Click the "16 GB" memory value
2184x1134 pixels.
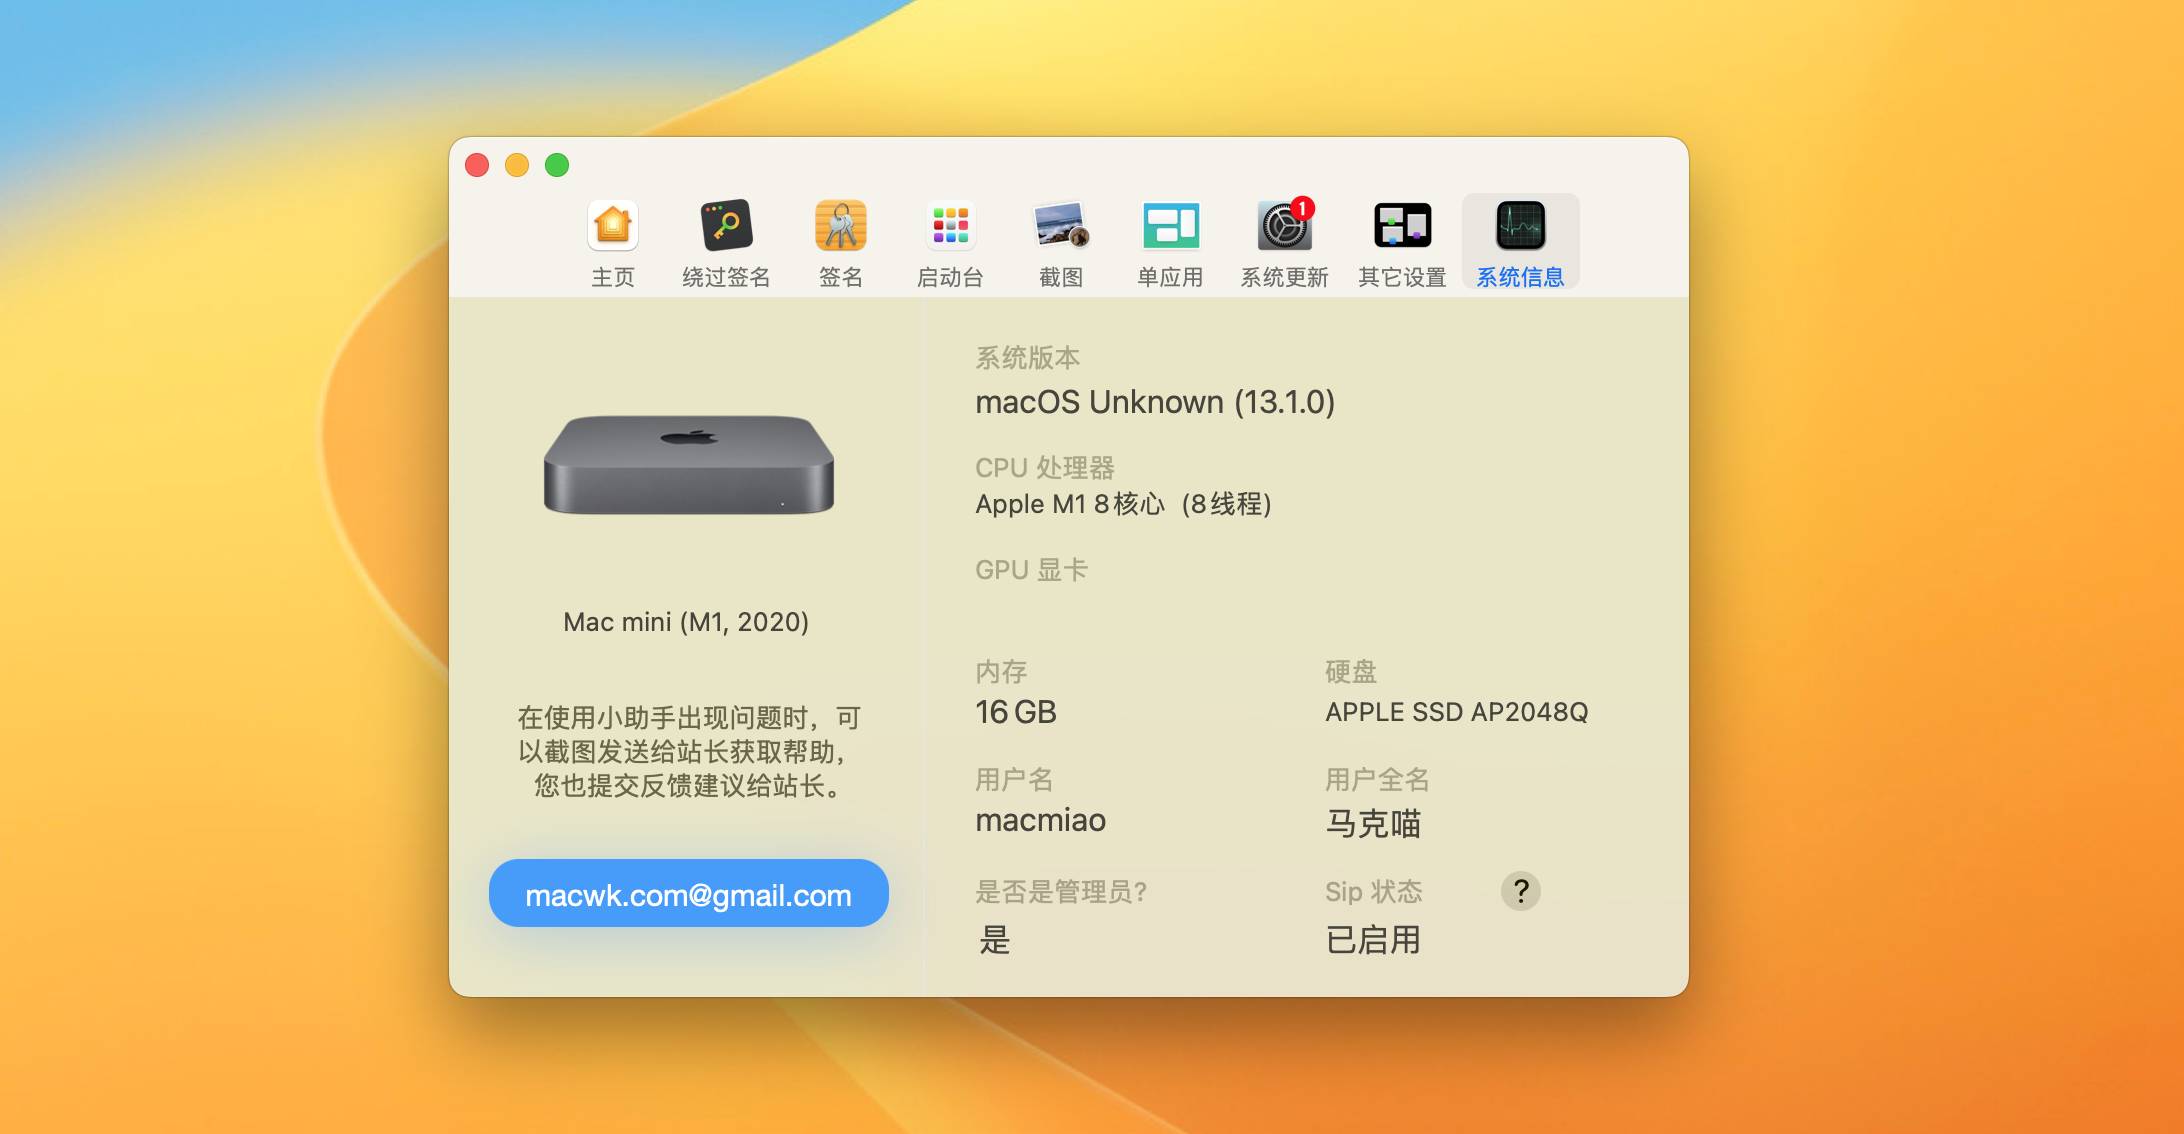click(1016, 712)
